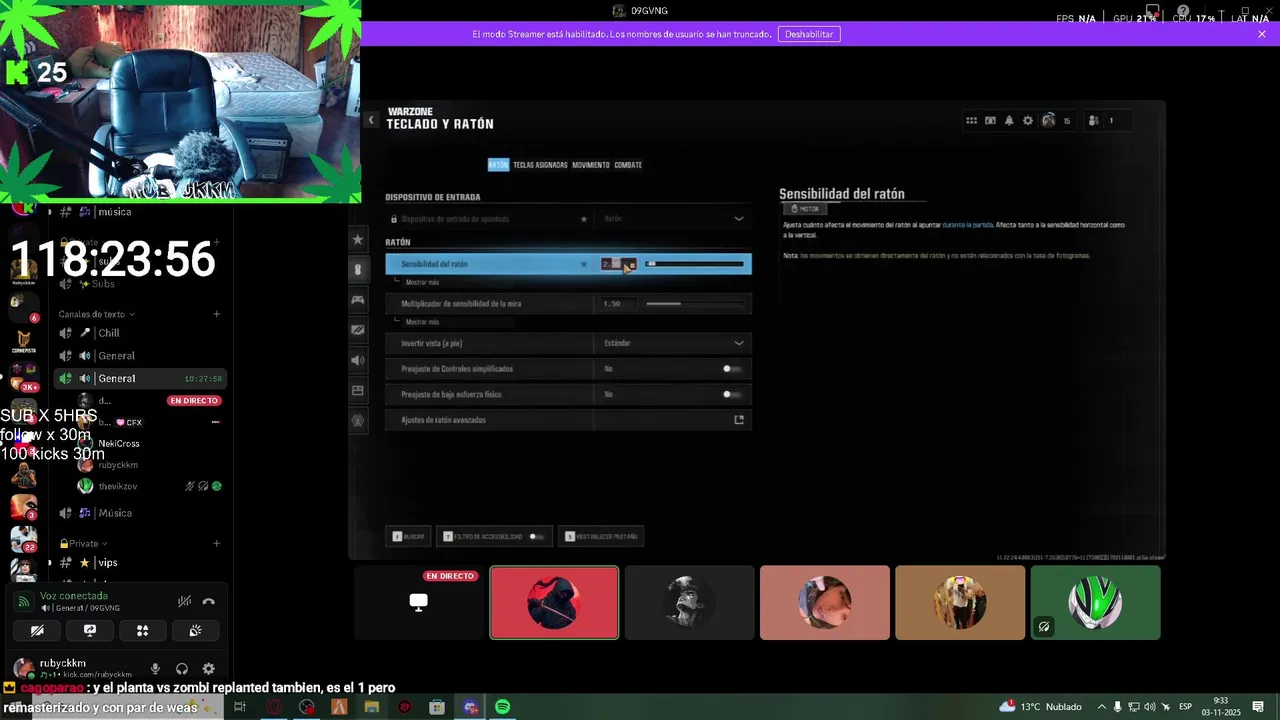Open the friends party icon in game header

point(1094,121)
